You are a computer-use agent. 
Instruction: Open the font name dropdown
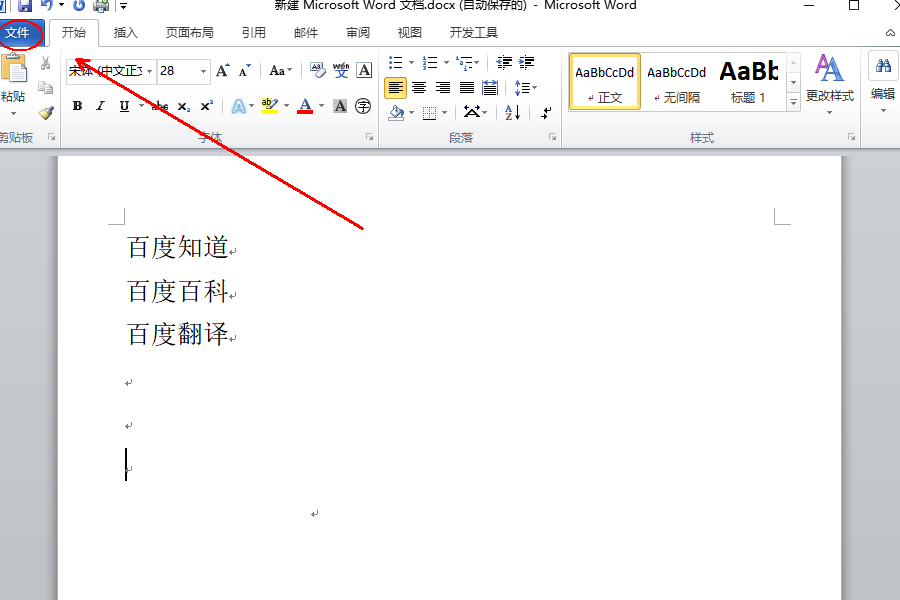tap(149, 71)
